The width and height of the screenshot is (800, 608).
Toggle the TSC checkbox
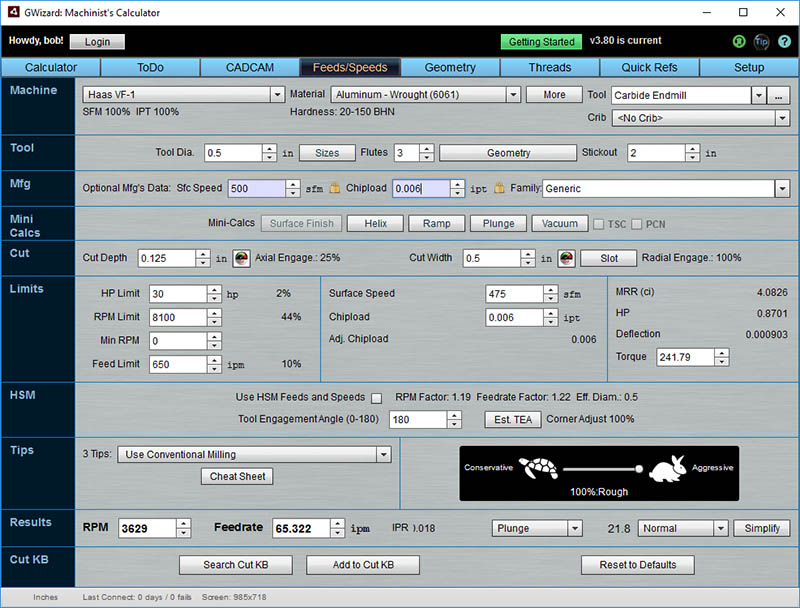pyautogui.click(x=599, y=224)
